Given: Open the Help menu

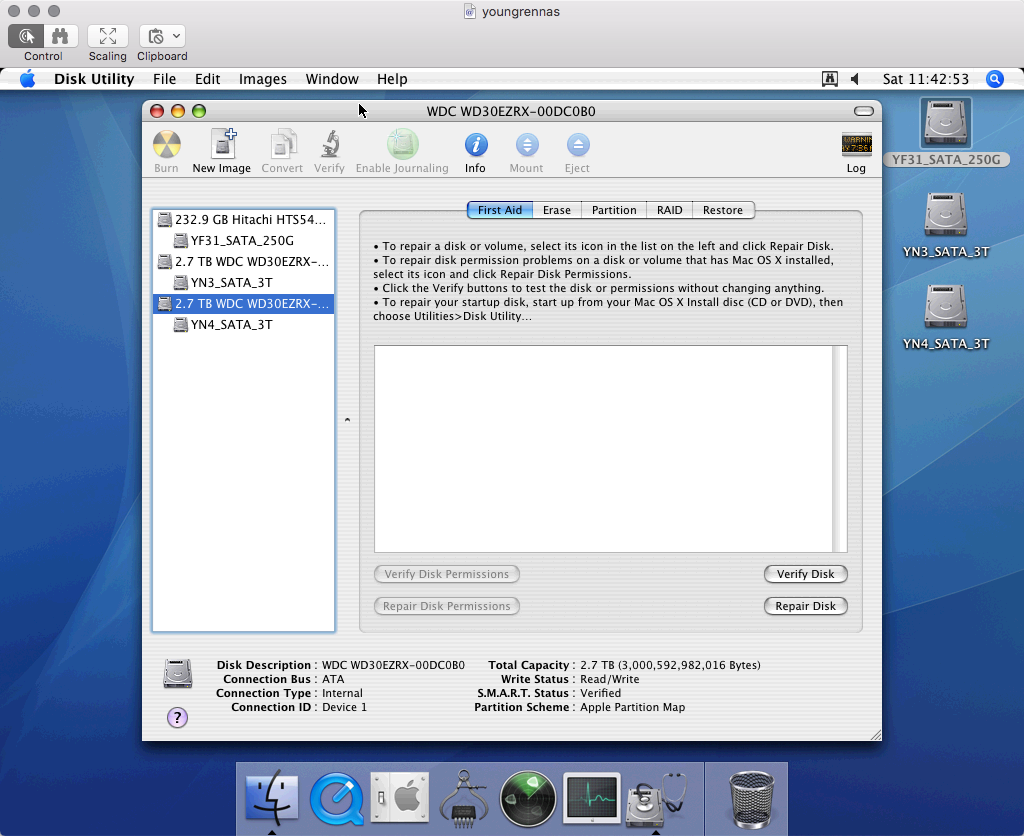Looking at the screenshot, I should 392,79.
